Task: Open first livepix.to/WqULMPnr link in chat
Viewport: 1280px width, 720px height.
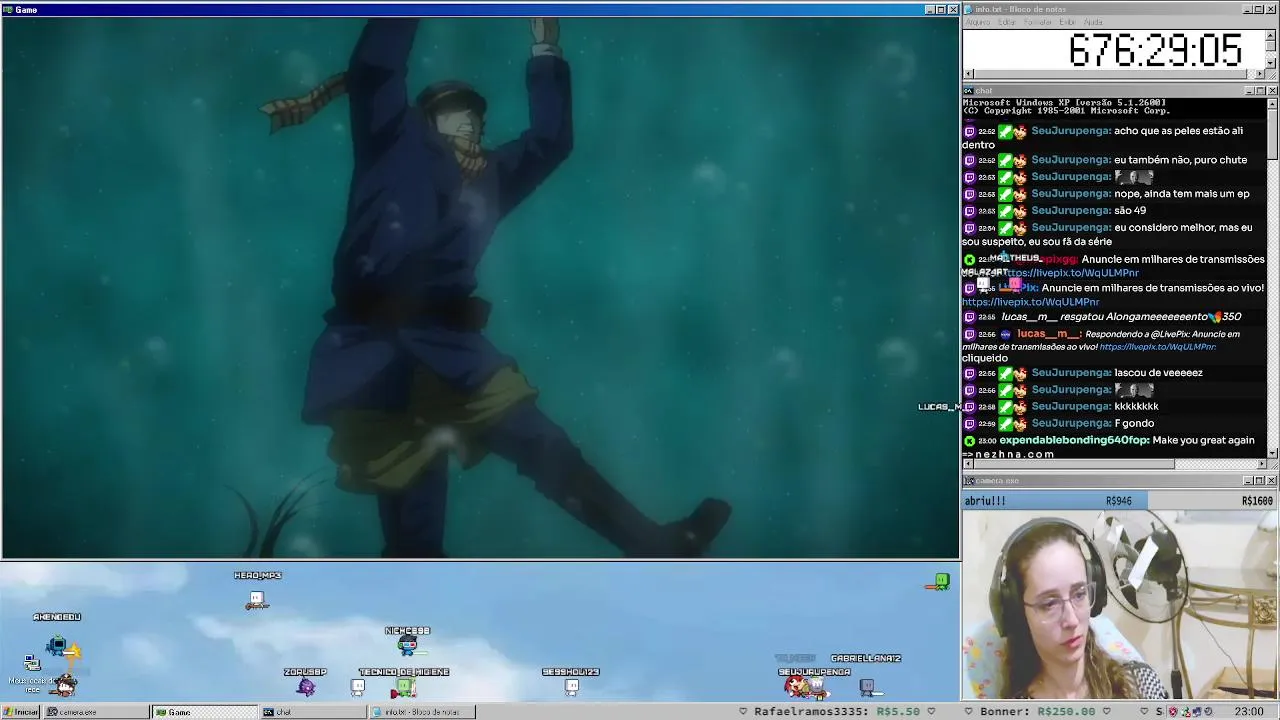Action: 1073,273
